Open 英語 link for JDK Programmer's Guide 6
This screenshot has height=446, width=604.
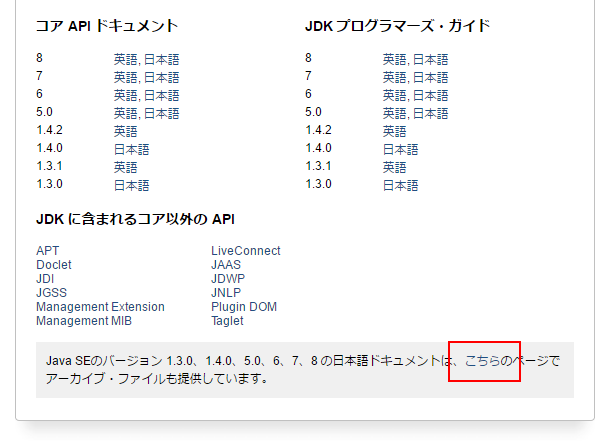[x=394, y=95]
